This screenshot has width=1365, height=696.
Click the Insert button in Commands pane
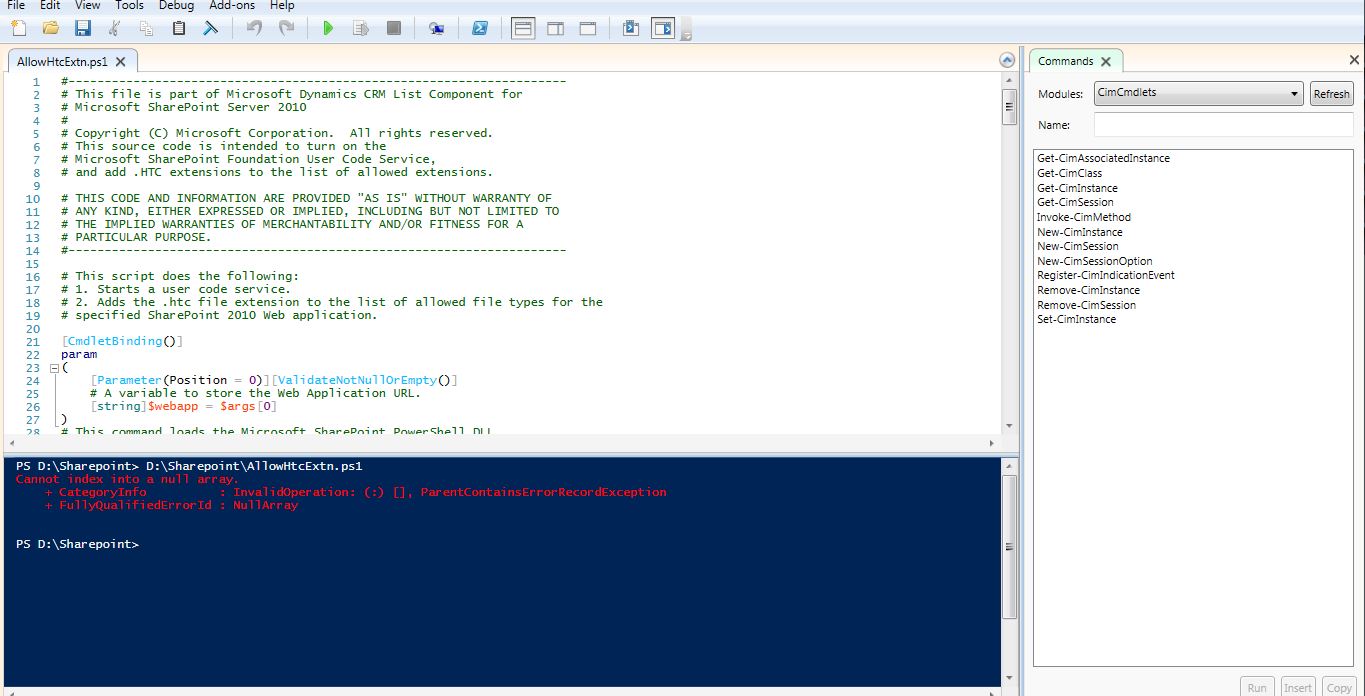click(x=1298, y=687)
